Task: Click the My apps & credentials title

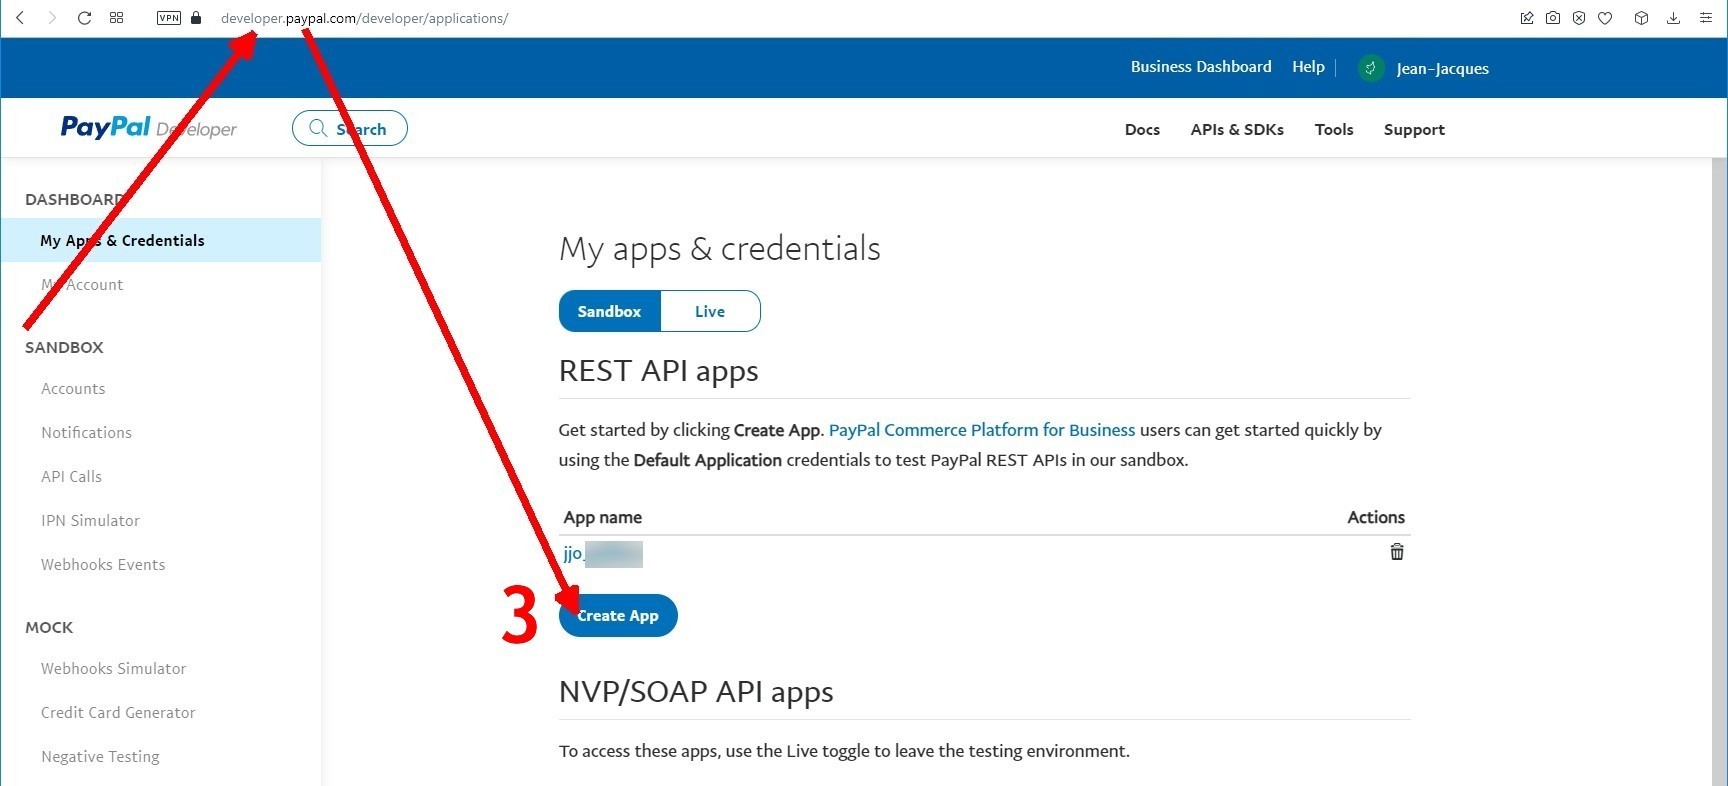Action: [x=720, y=249]
